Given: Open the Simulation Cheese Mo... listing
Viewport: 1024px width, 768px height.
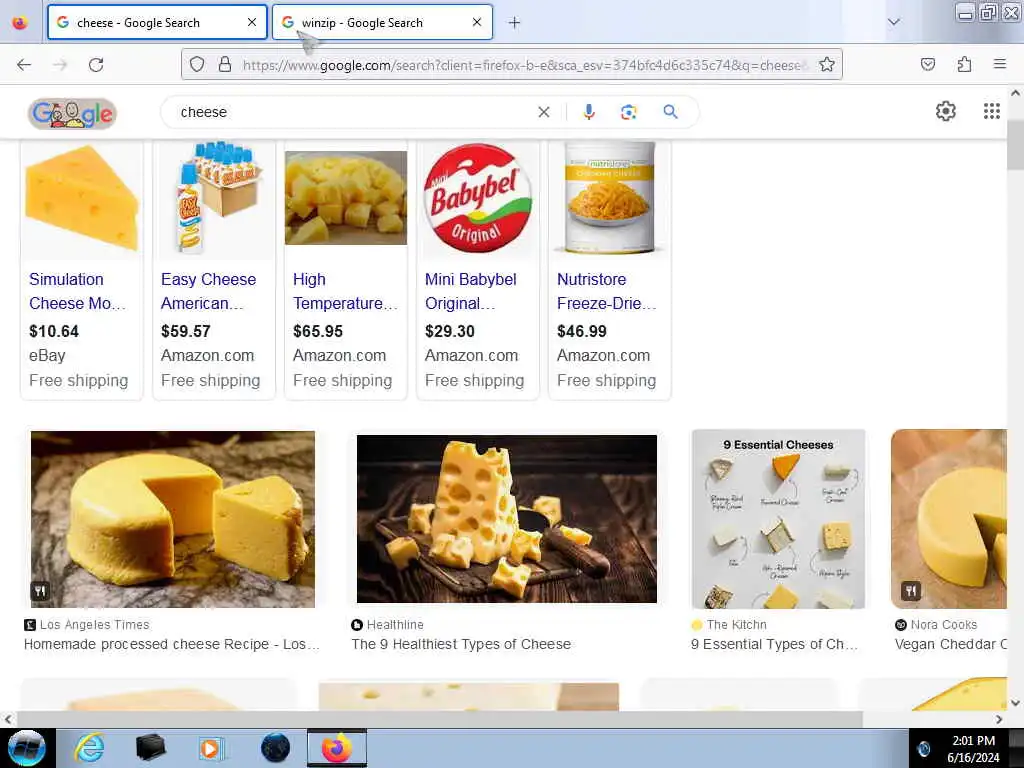Looking at the screenshot, I should pyautogui.click(x=77, y=291).
